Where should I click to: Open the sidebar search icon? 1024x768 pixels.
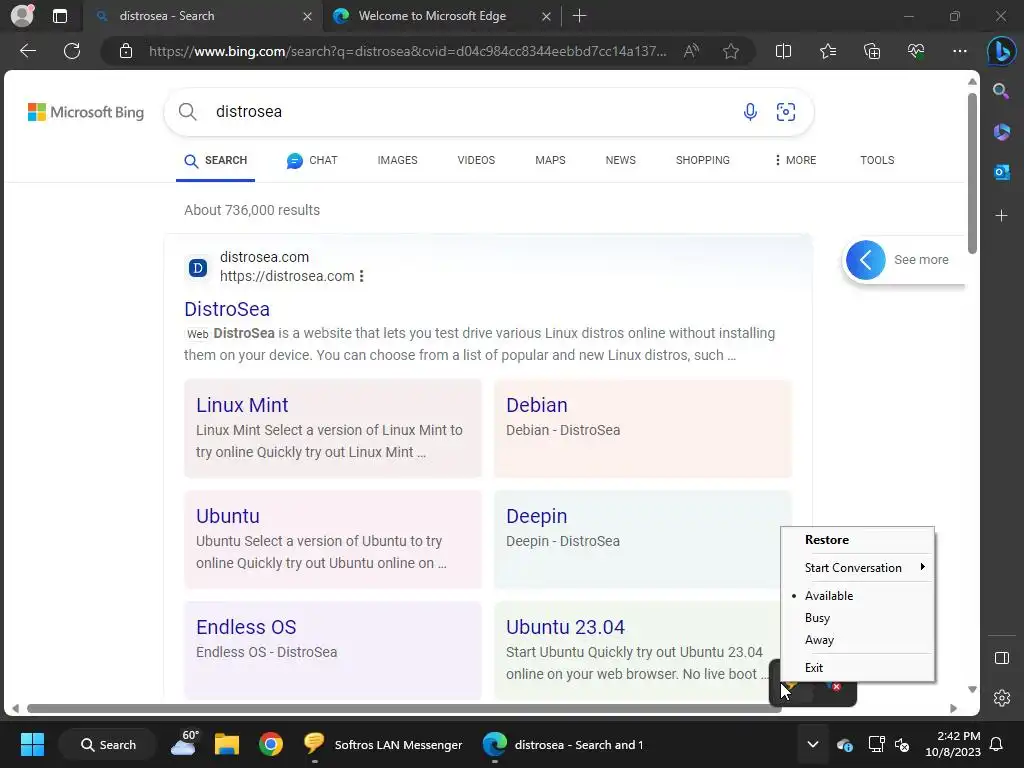(x=1001, y=91)
